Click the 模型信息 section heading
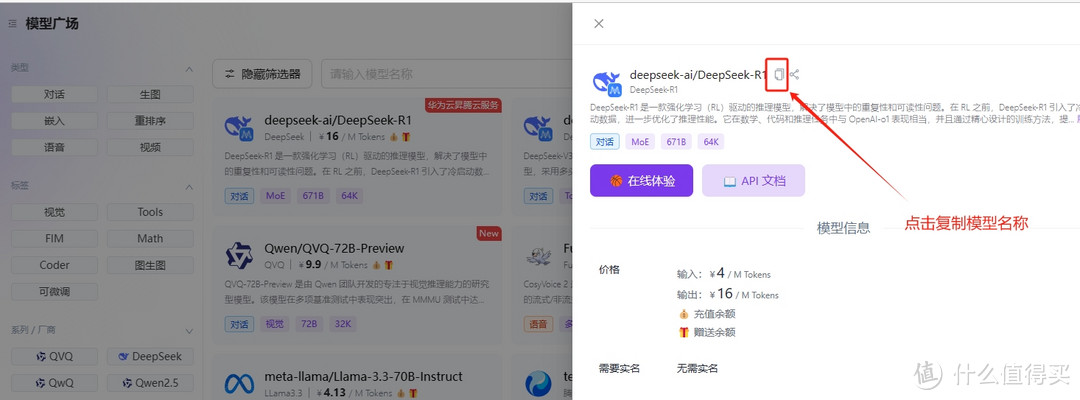 point(843,228)
